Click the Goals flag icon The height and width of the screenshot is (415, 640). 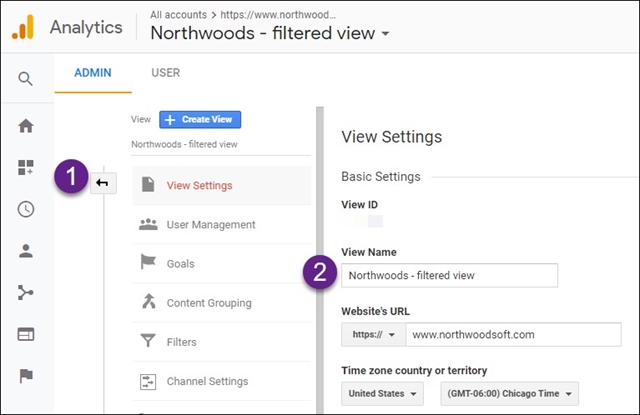[x=148, y=262]
